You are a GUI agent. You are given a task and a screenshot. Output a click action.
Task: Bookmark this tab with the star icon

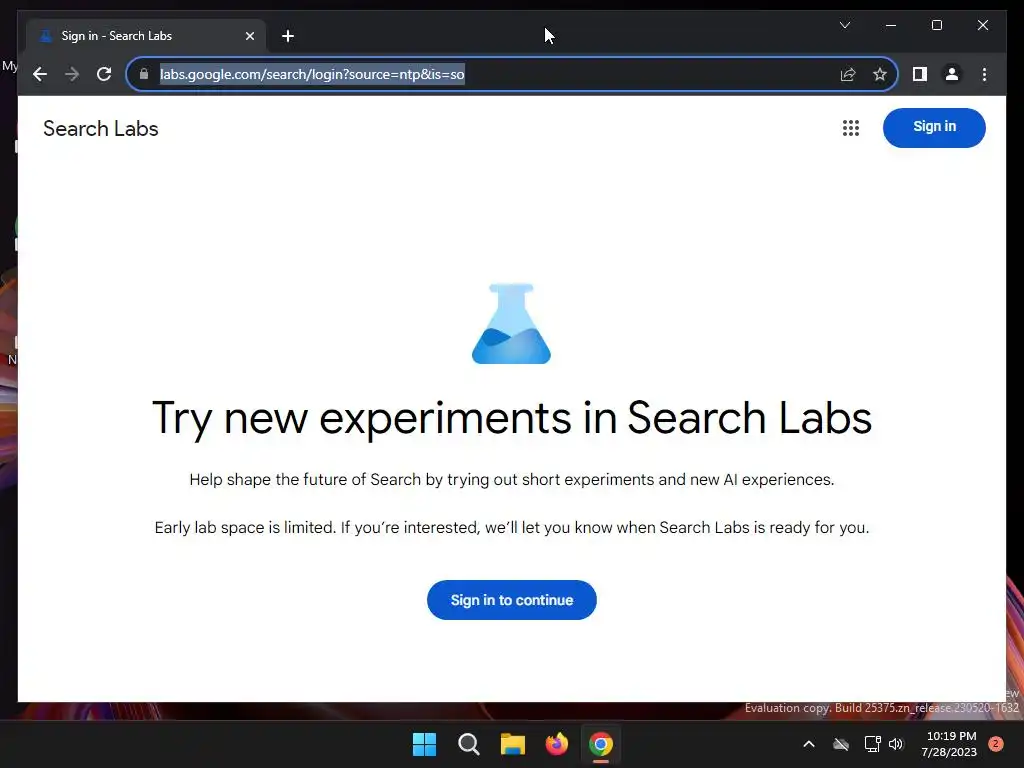click(880, 74)
